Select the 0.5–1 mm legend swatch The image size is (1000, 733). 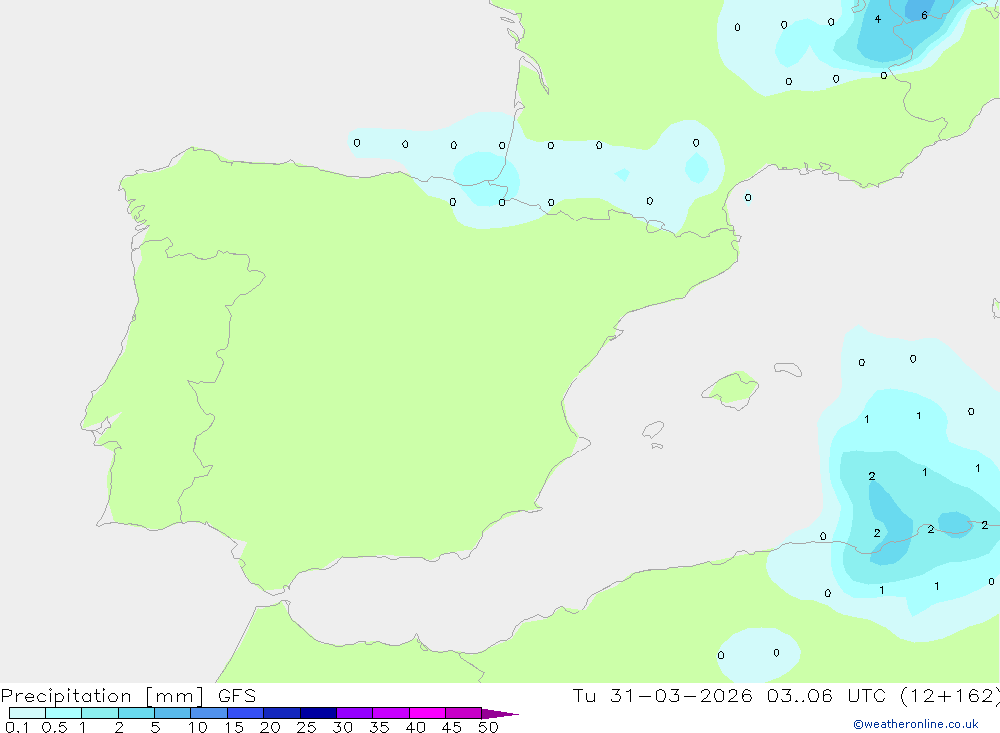64,713
